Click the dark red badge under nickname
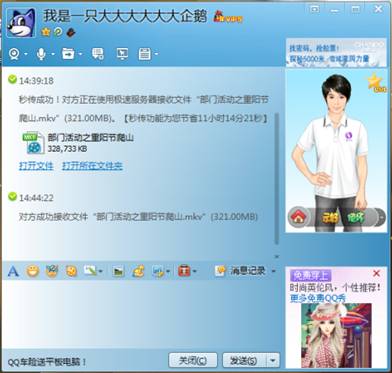Screen dimensions: 392x373 71,32
